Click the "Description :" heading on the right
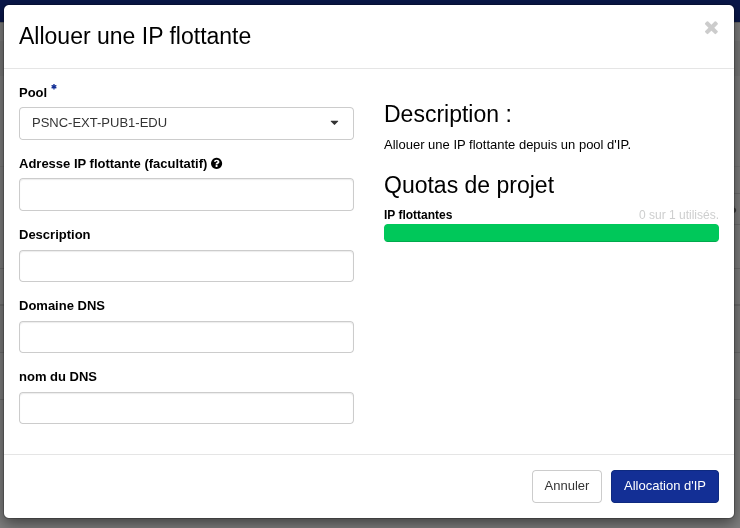The width and height of the screenshot is (740, 528). [x=447, y=114]
